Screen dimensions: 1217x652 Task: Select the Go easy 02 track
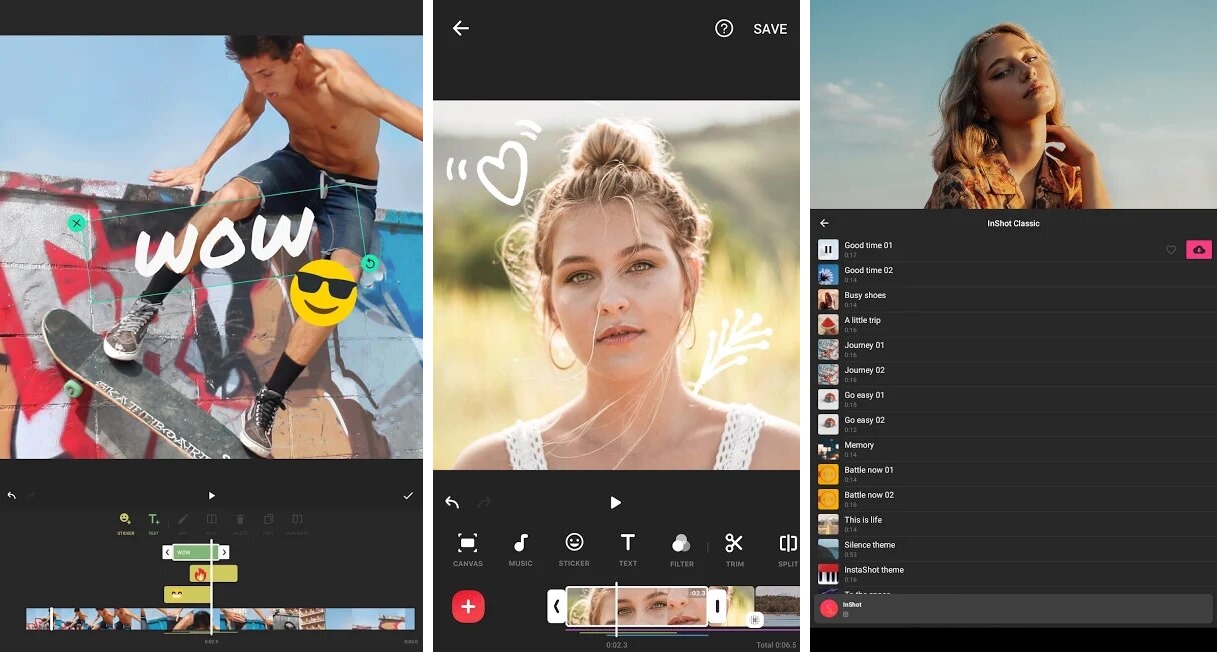[1015, 425]
